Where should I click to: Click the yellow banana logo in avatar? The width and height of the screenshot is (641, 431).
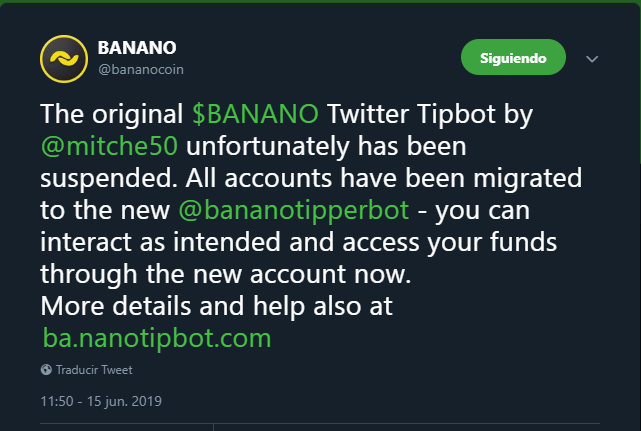[64, 59]
